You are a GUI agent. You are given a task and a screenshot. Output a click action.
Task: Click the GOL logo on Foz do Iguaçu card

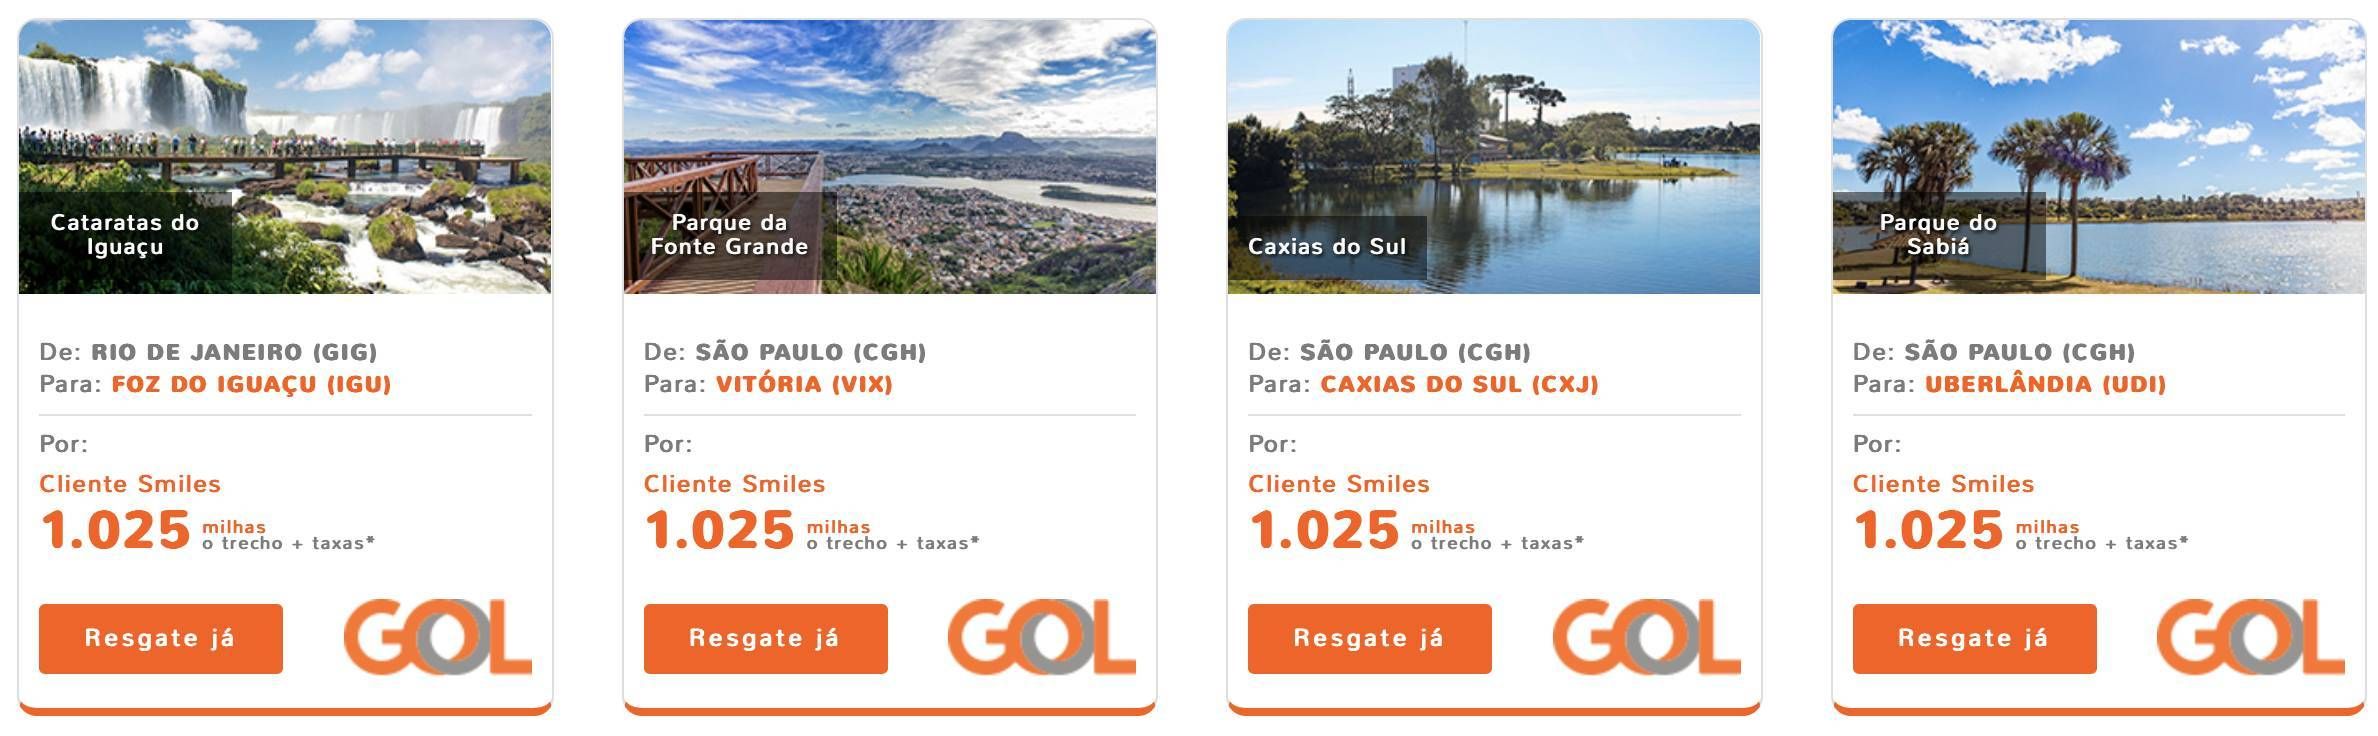point(437,637)
